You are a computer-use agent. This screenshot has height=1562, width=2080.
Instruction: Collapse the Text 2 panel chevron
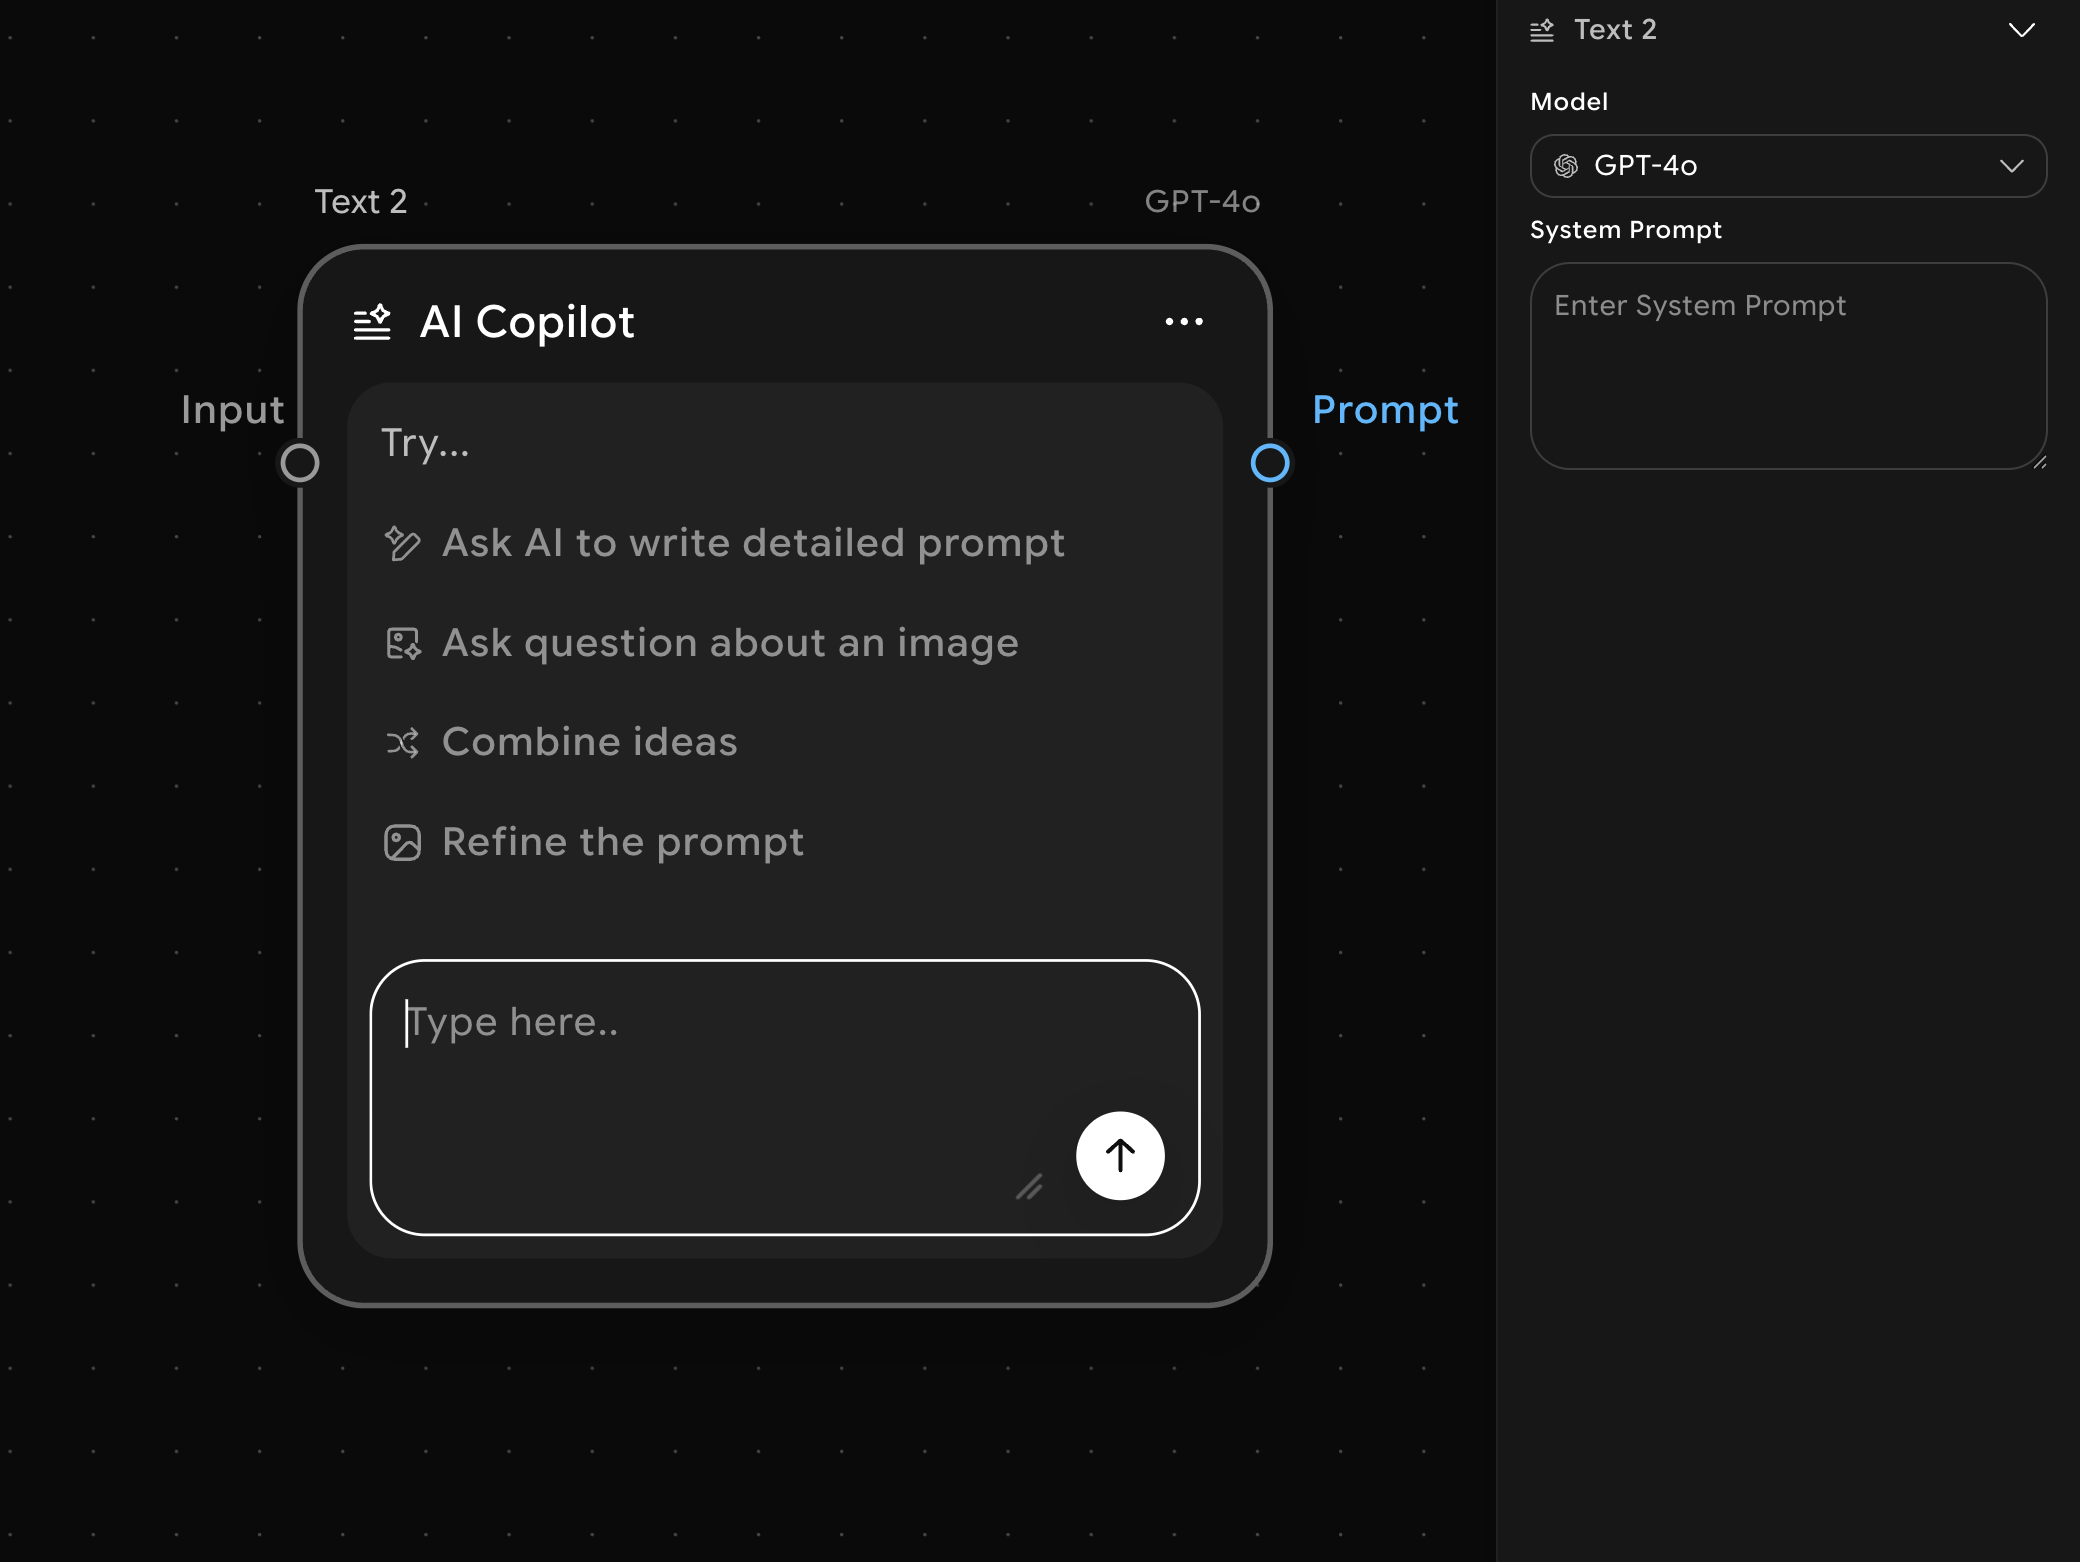click(2021, 30)
